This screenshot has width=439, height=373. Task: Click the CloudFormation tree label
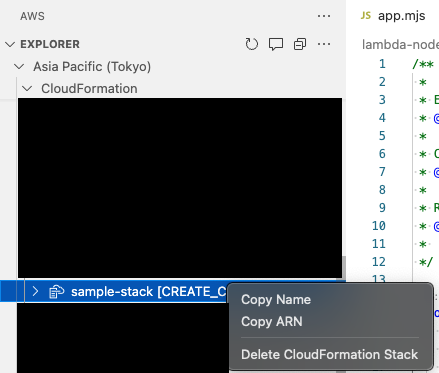89,89
